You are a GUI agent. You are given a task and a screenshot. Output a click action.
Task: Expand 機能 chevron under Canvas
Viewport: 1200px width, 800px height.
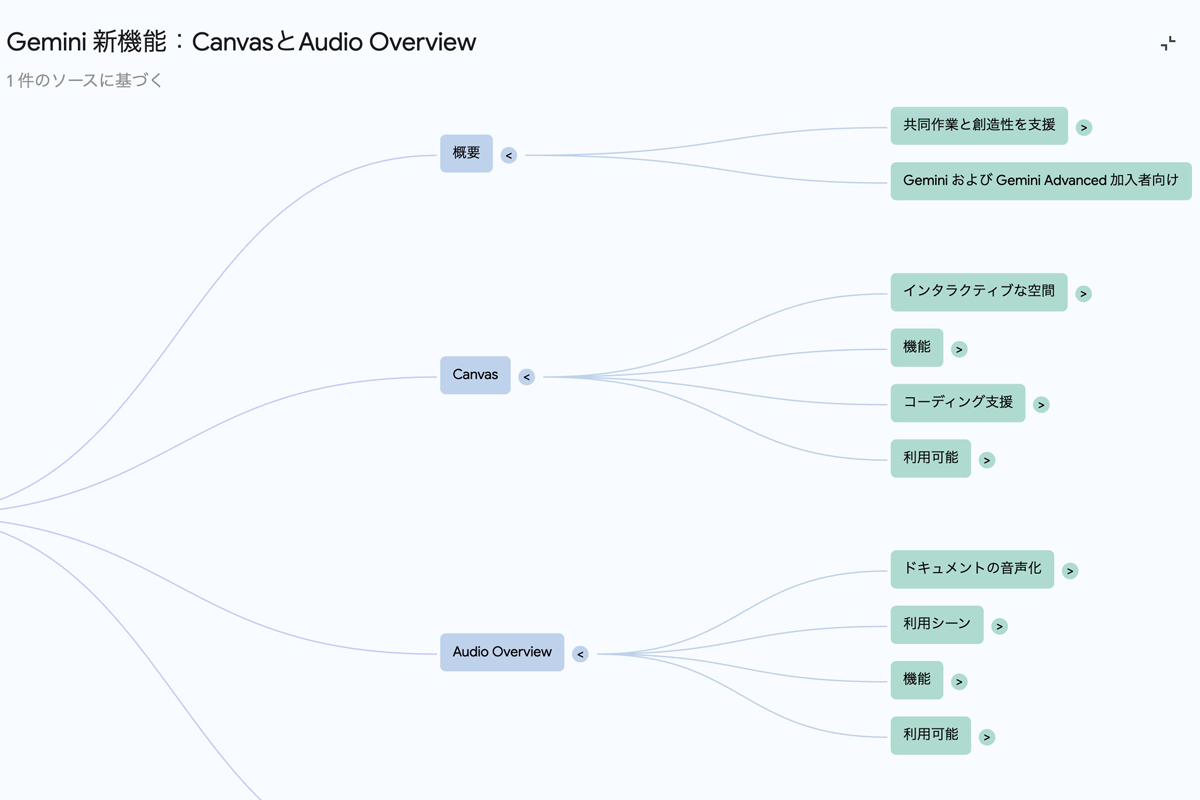(959, 349)
